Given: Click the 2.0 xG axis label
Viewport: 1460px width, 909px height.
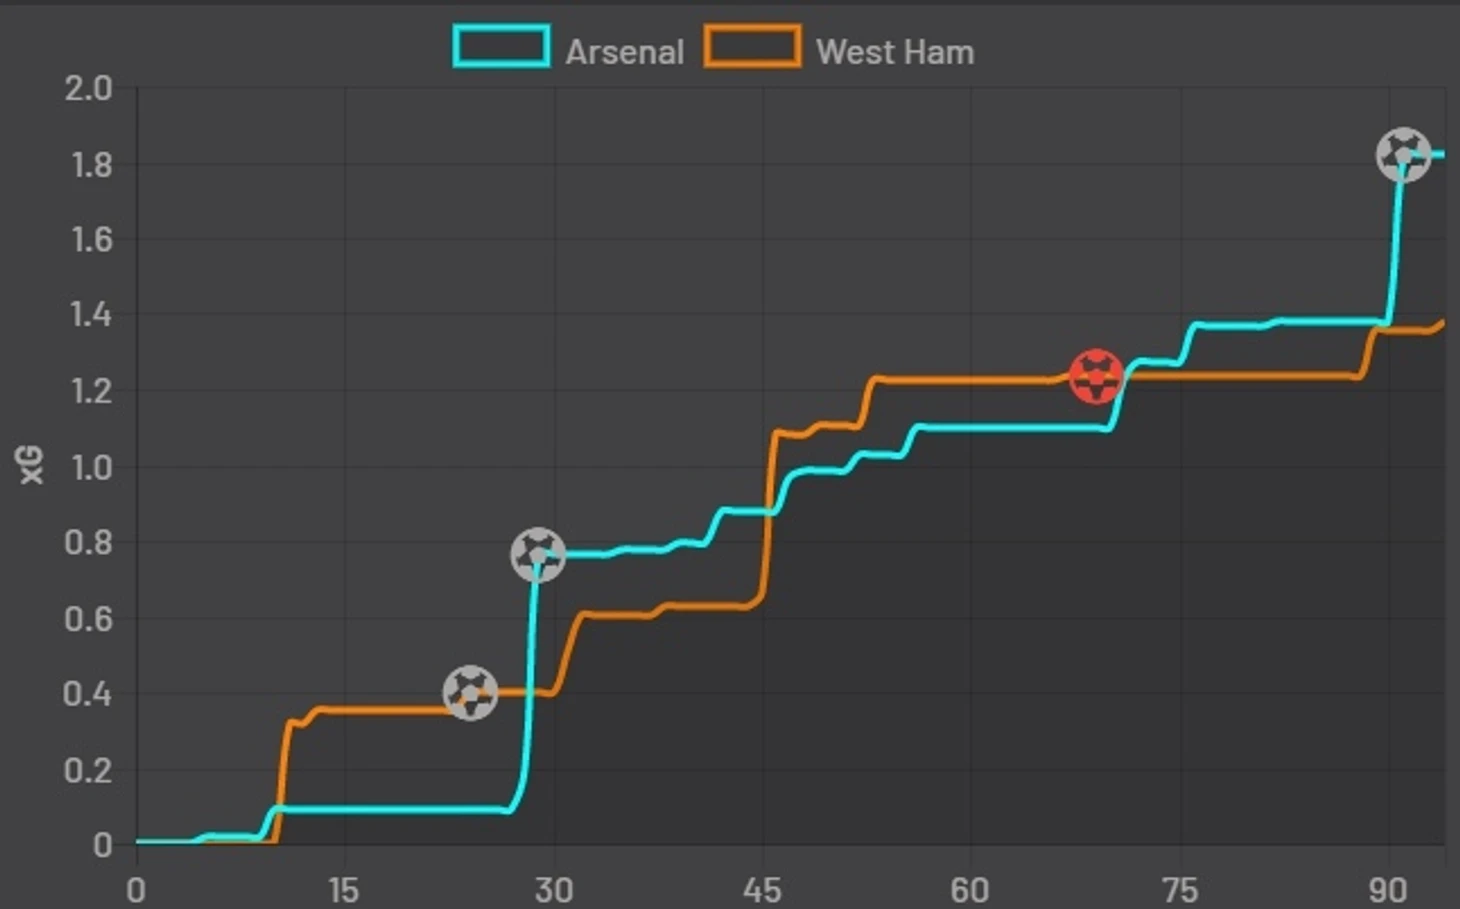Looking at the screenshot, I should [88, 88].
